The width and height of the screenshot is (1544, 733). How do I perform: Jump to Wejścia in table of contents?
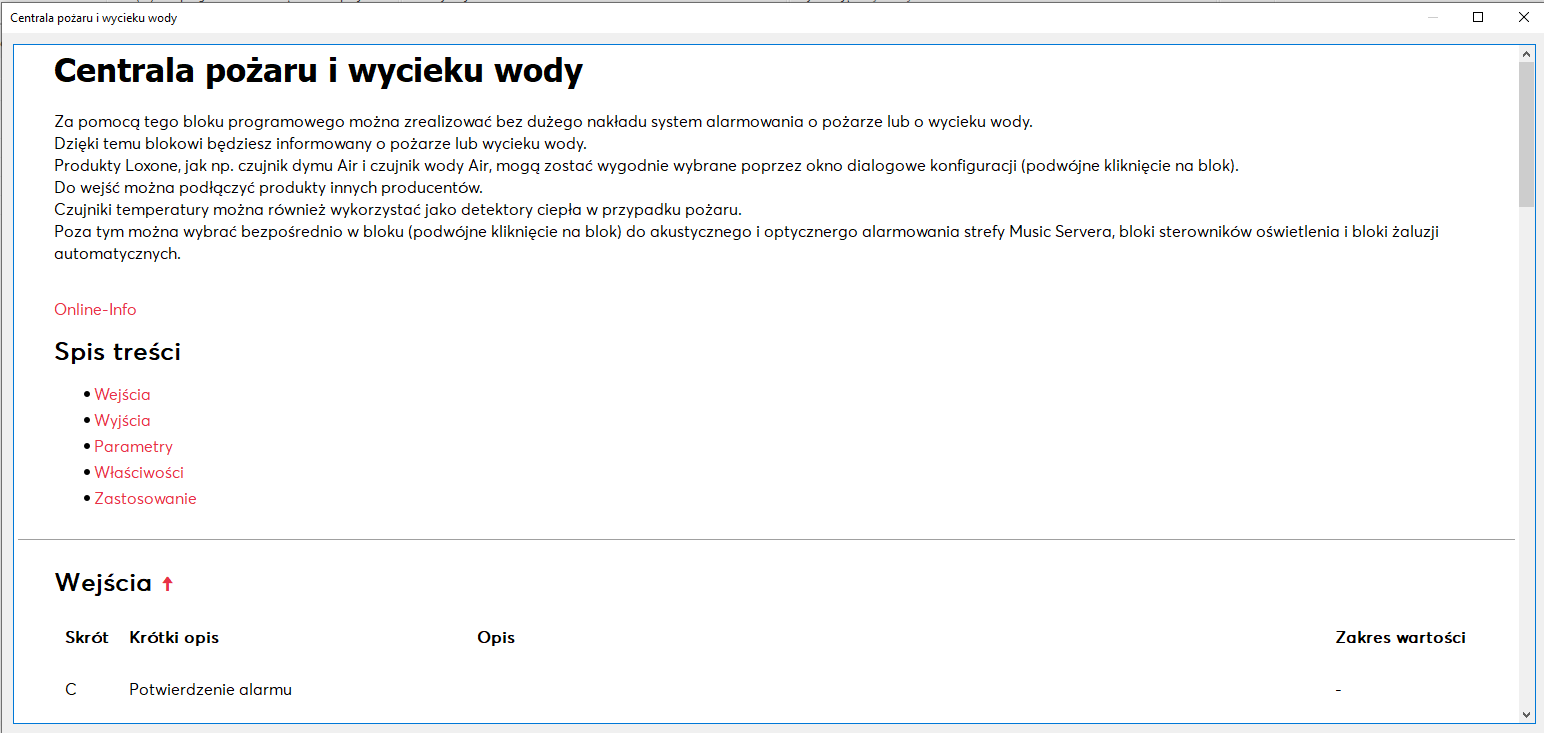(122, 395)
